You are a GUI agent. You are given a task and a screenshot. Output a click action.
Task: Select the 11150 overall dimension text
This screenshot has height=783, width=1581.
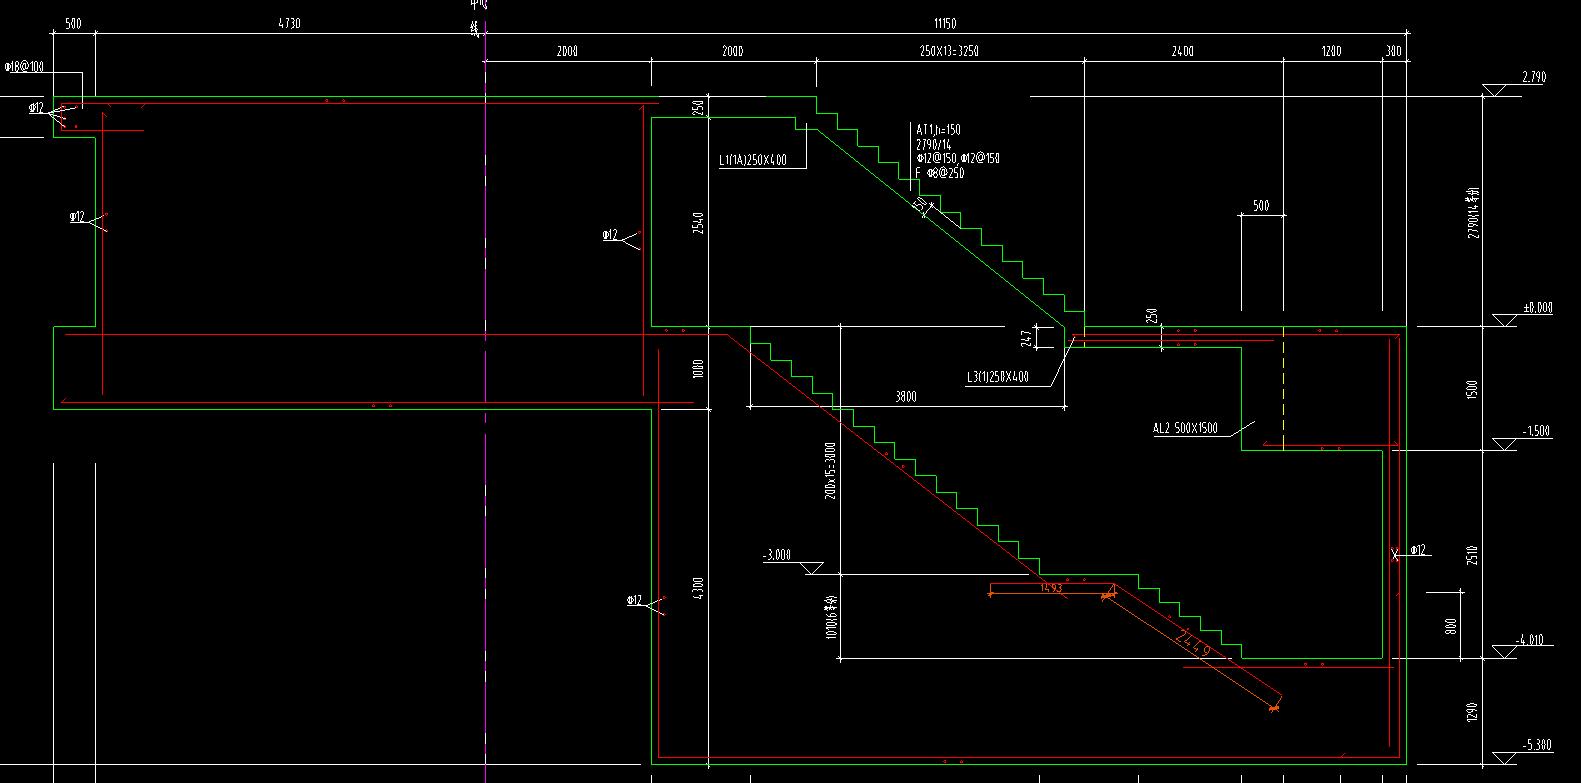(944, 23)
